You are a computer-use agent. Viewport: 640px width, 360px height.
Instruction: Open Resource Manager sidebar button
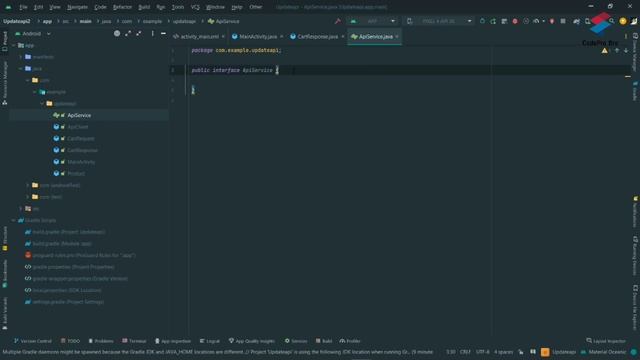pyautogui.click(x=4, y=83)
